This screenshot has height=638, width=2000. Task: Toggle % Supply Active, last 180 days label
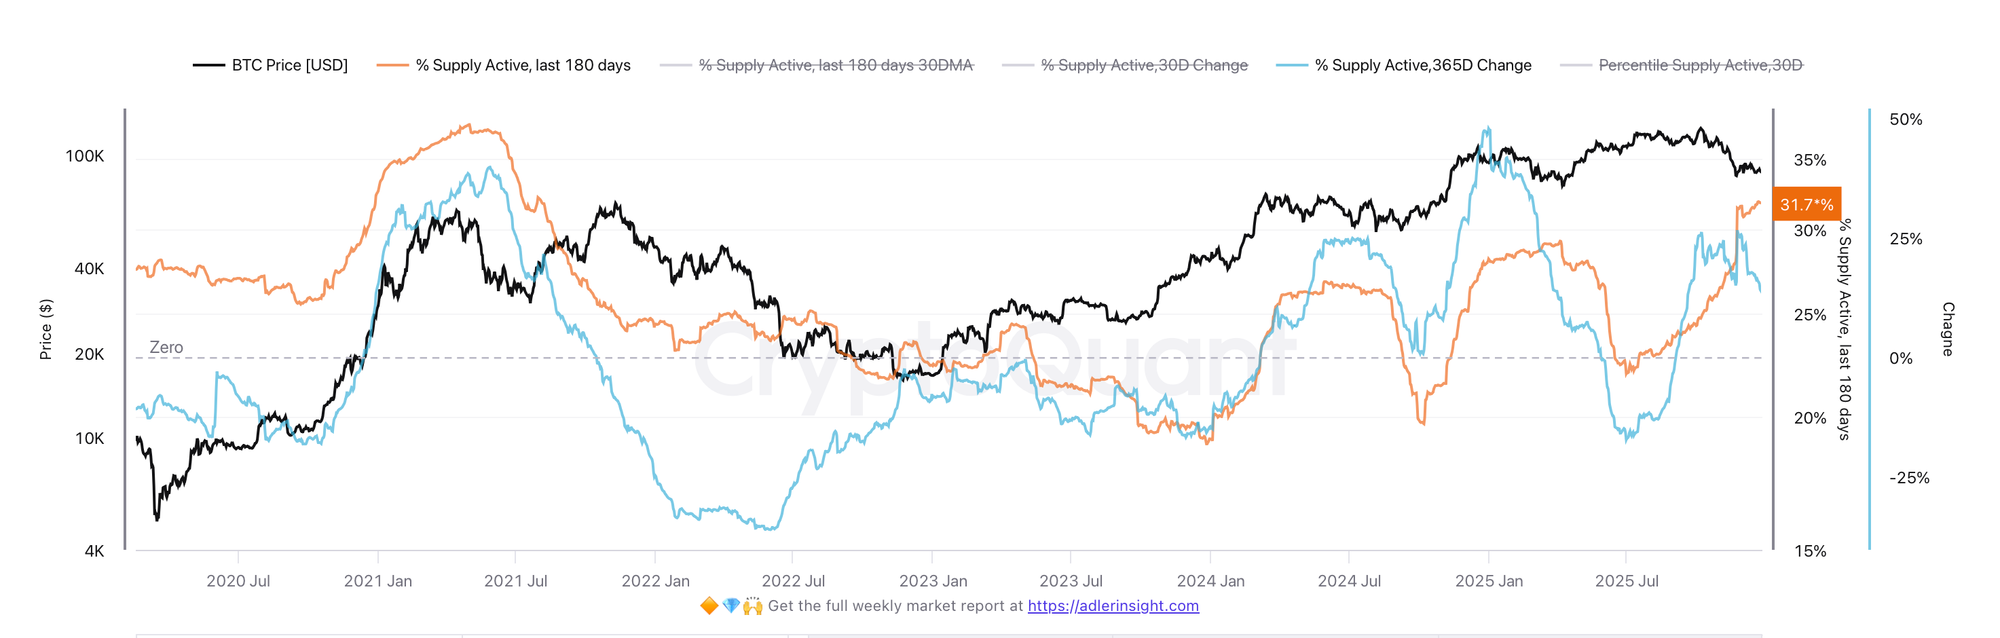(x=523, y=65)
